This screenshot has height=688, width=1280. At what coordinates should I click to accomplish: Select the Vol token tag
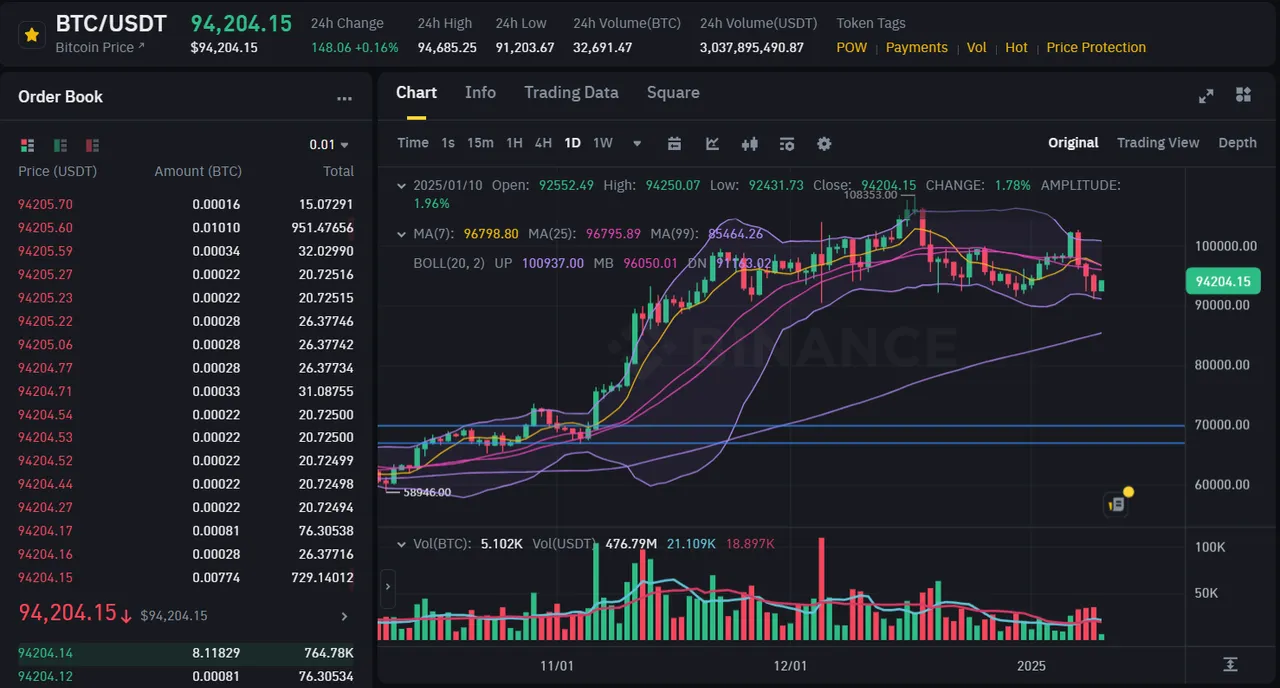[977, 47]
